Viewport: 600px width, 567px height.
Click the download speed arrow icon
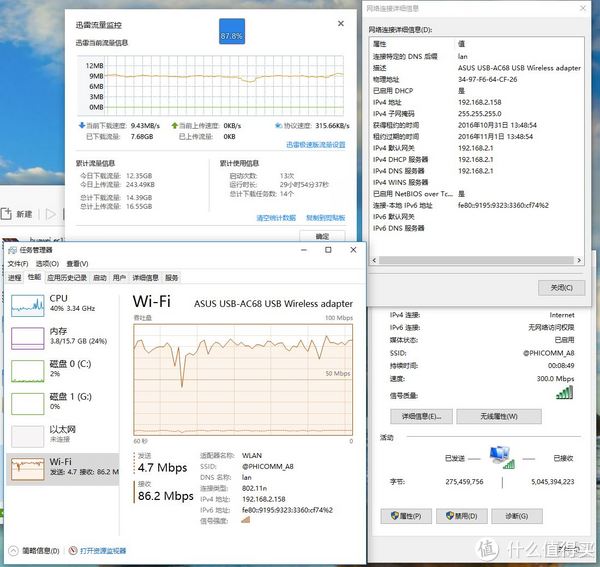pyautogui.click(x=82, y=125)
